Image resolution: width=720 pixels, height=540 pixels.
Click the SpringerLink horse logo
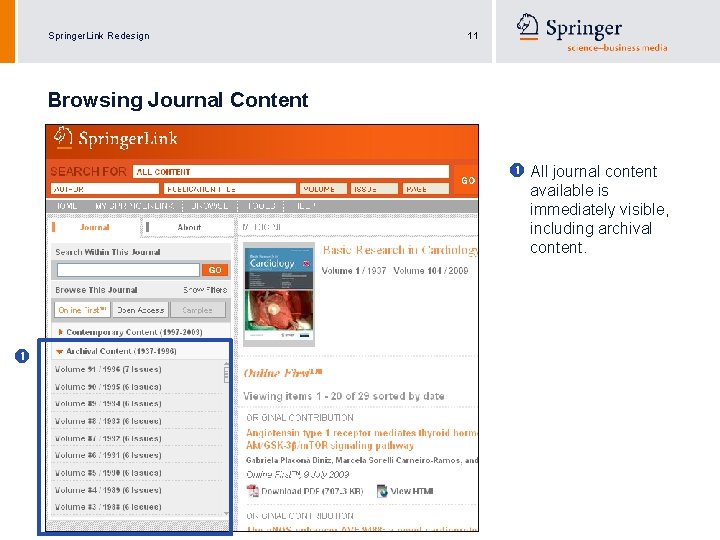[x=63, y=137]
